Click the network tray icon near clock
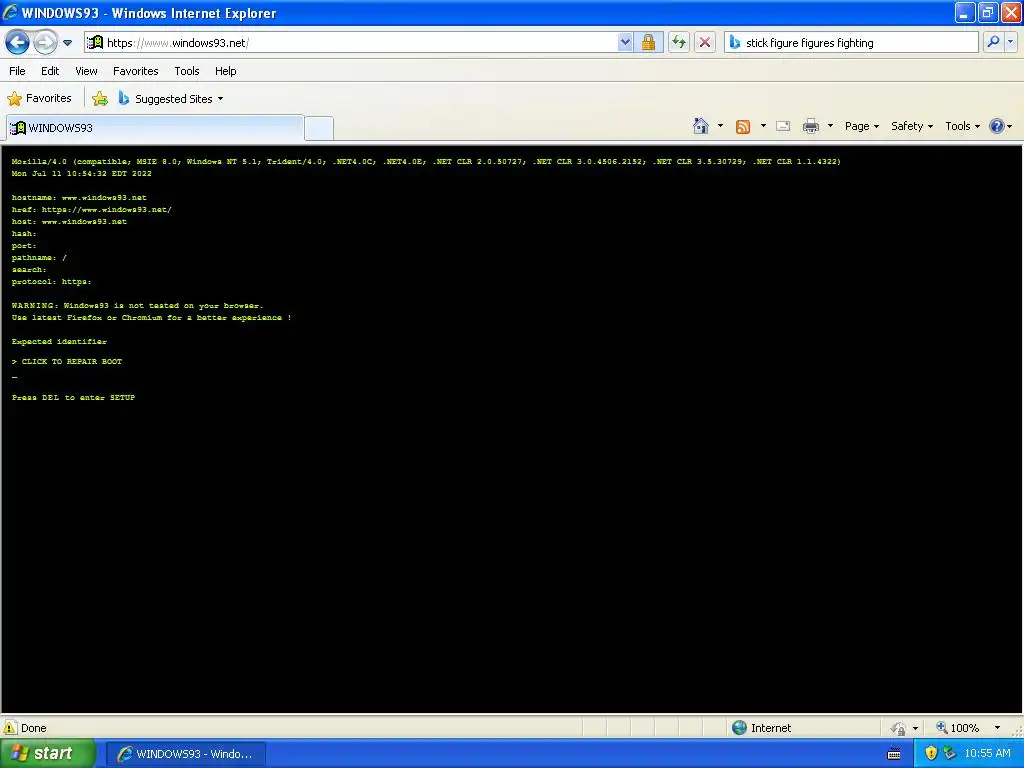This screenshot has height=768, width=1024. [949, 754]
